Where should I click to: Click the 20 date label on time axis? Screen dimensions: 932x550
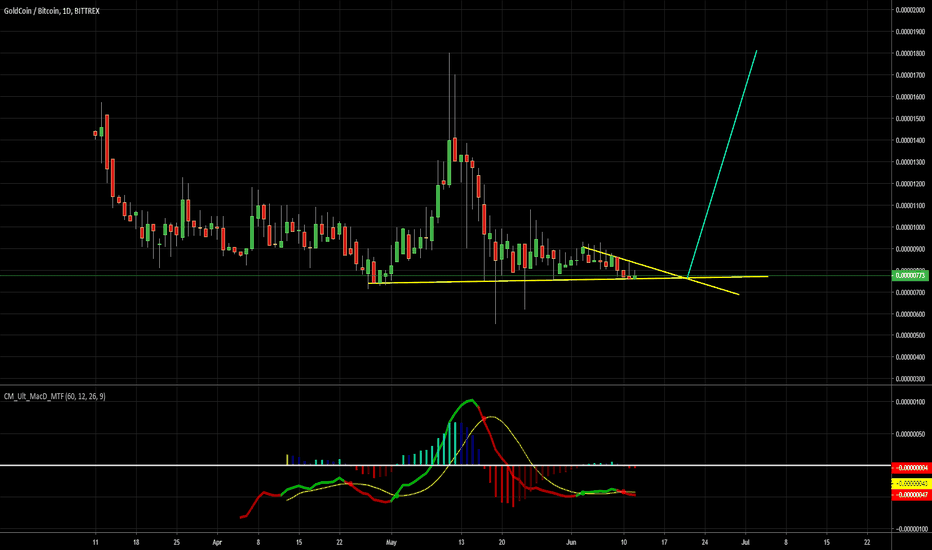[x=502, y=542]
